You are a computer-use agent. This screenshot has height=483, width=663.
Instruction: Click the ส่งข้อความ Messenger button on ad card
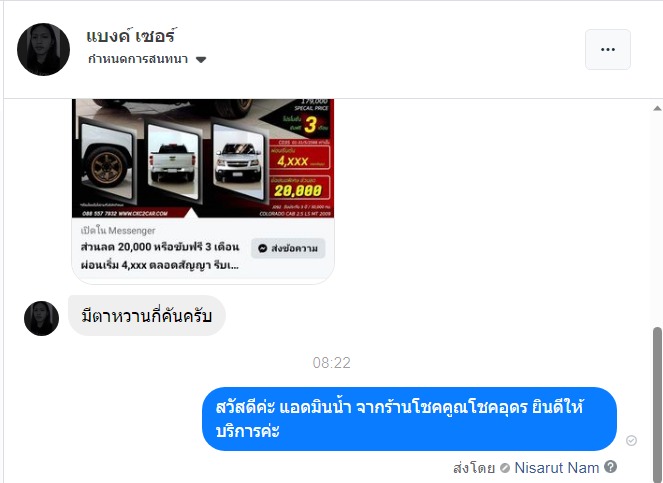pyautogui.click(x=288, y=248)
